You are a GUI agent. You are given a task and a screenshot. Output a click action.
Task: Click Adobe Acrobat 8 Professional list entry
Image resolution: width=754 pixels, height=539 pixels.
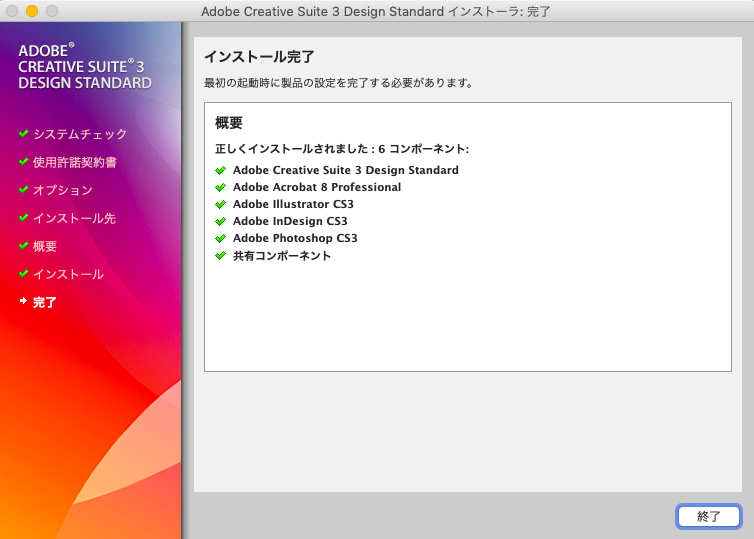[317, 187]
